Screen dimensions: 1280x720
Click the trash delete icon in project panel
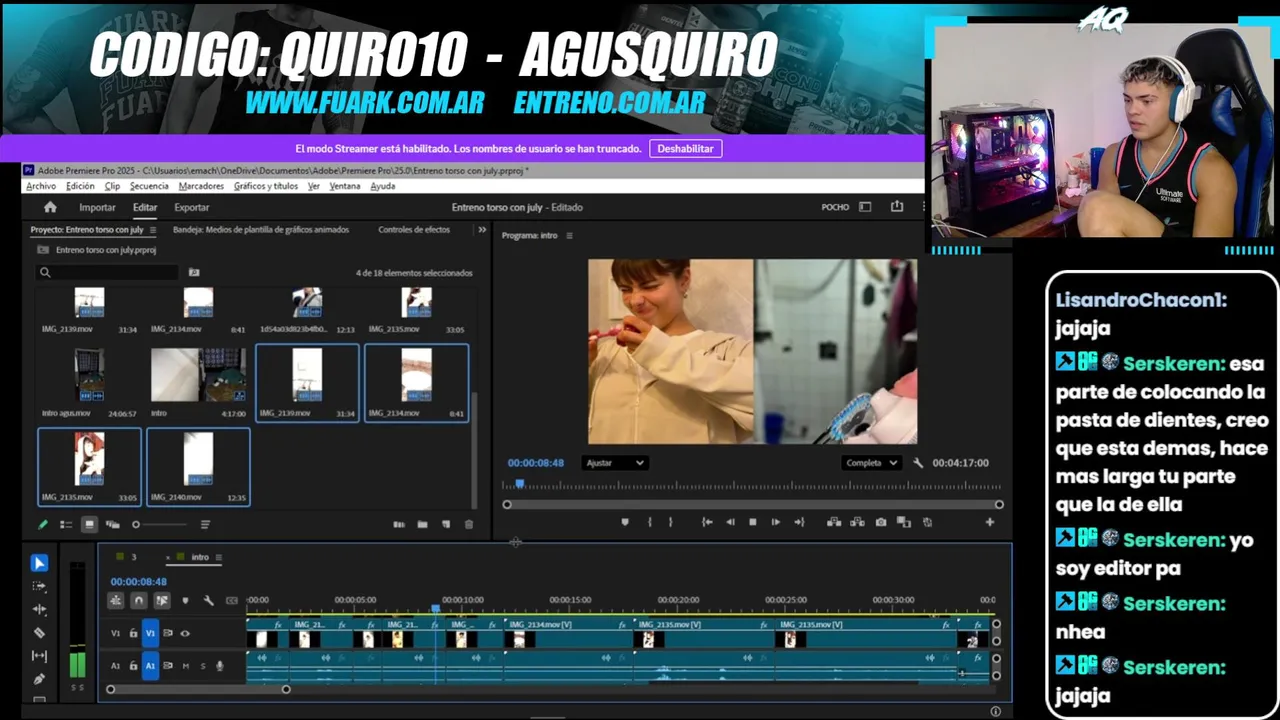(469, 524)
